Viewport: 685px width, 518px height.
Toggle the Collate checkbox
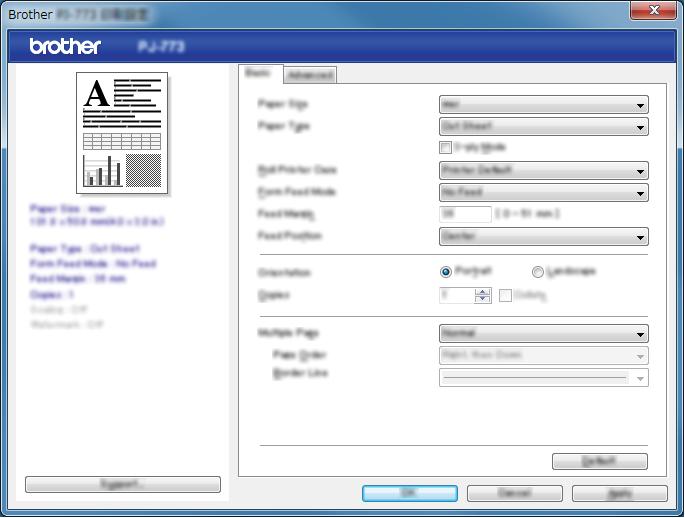[505, 295]
